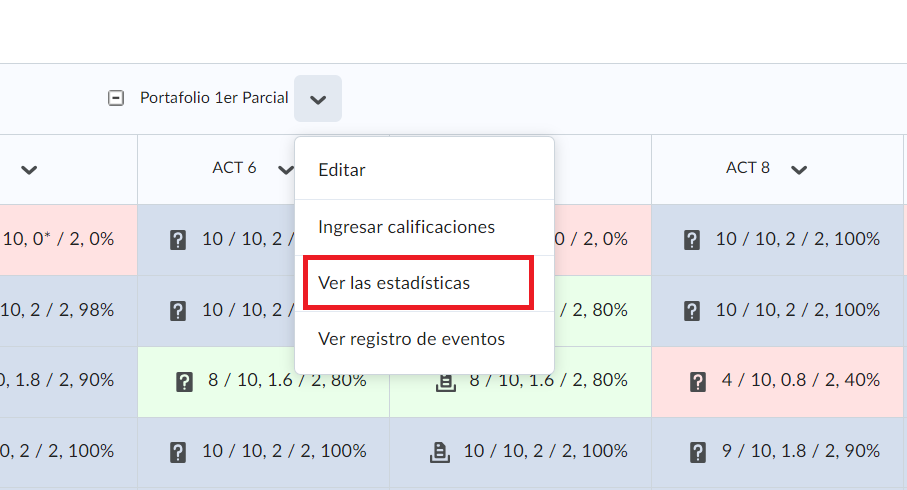Image resolution: width=907 pixels, height=490 pixels.
Task: Collapse the Portafolio 1er Parcial category
Action: click(x=117, y=98)
